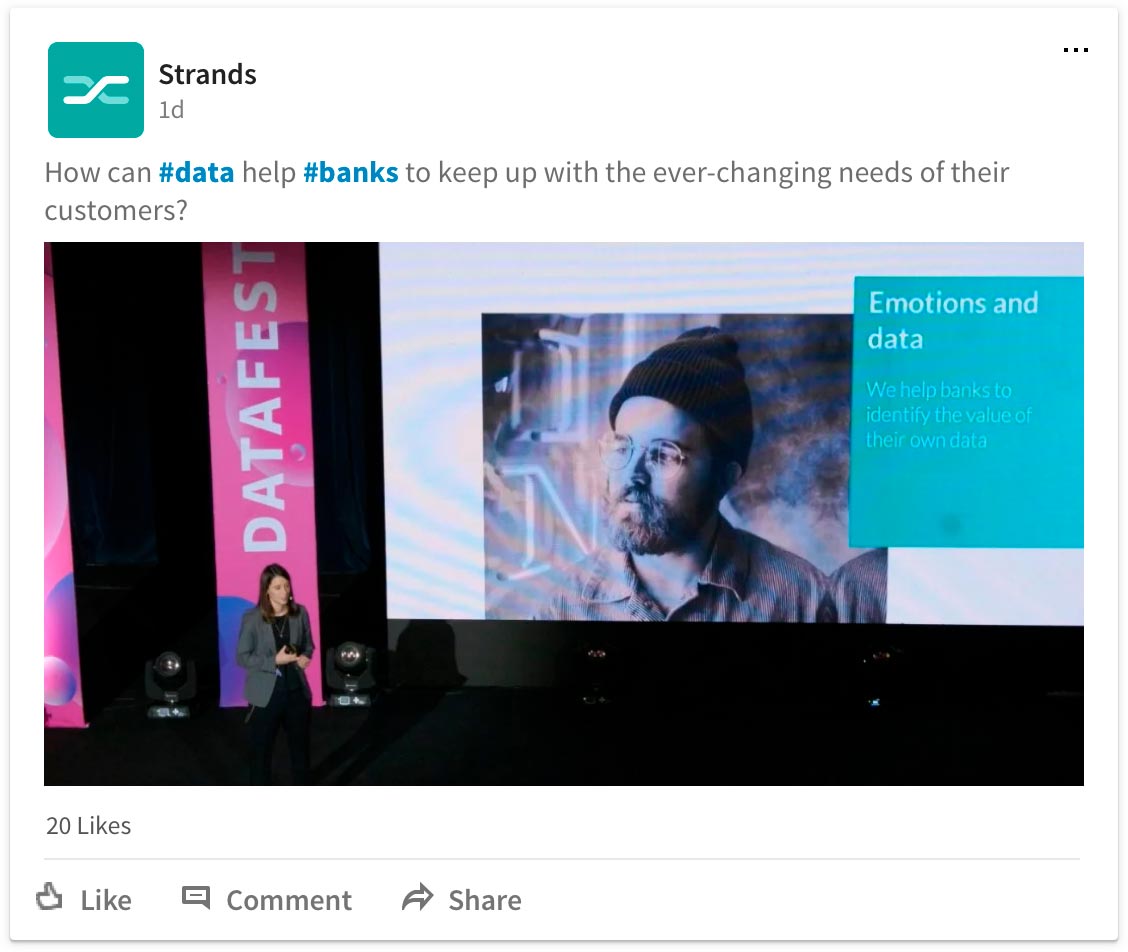Click the Strands teal logo avatar

(x=96, y=90)
